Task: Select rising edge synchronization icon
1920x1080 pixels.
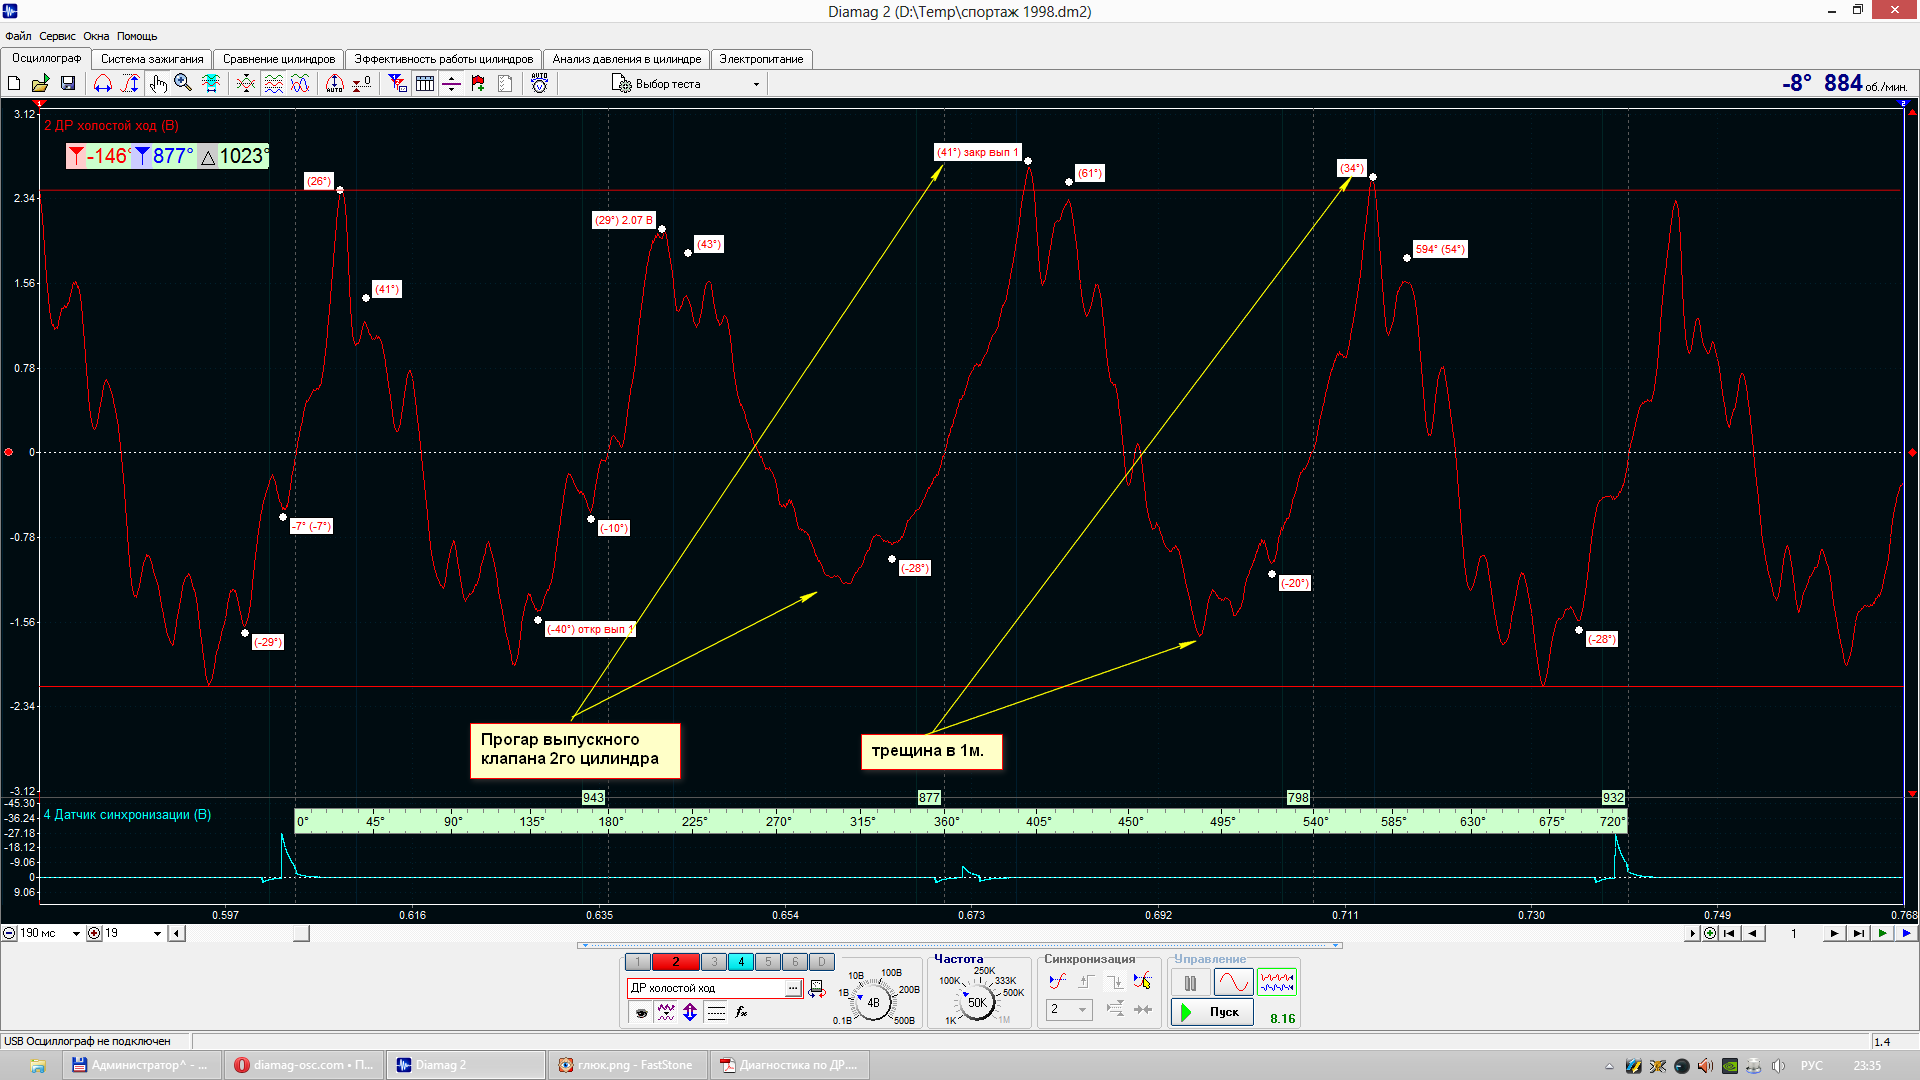Action: coord(1086,982)
